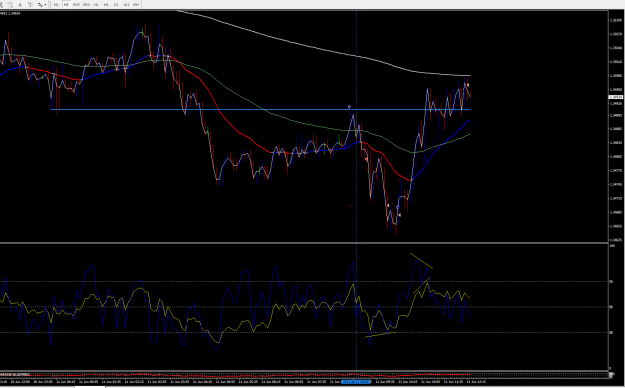The image size is (625, 388).
Task: Switch chart to MN monthly timeframe
Action: pyautogui.click(x=136, y=5)
